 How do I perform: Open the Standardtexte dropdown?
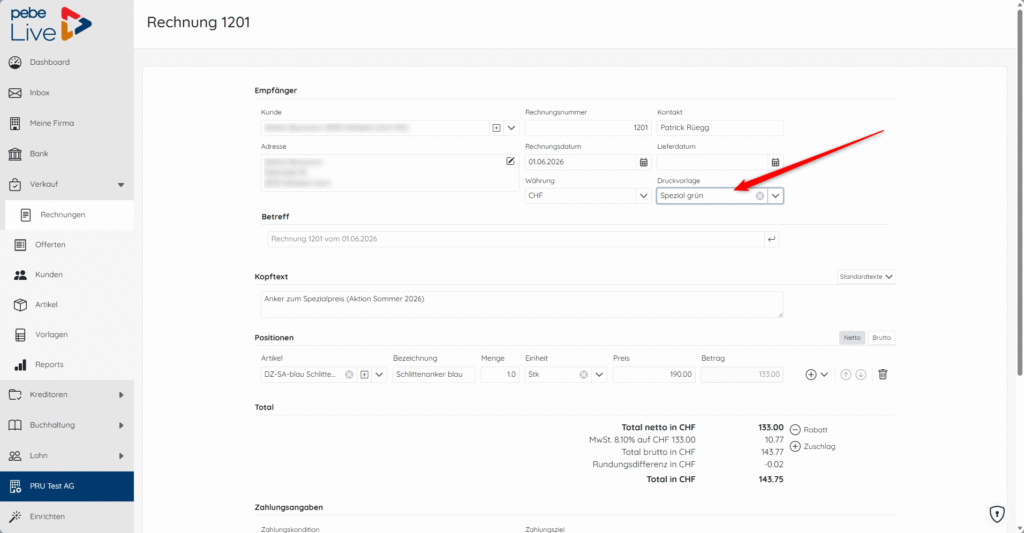[866, 277]
